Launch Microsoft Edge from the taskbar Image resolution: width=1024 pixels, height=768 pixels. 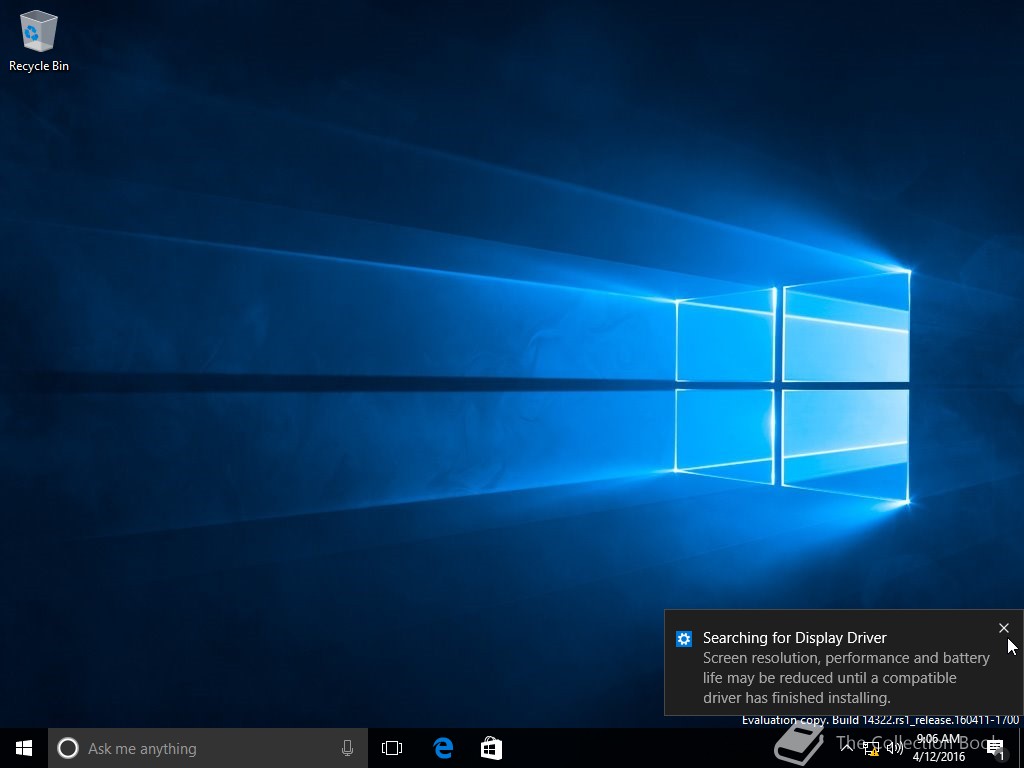pos(443,748)
